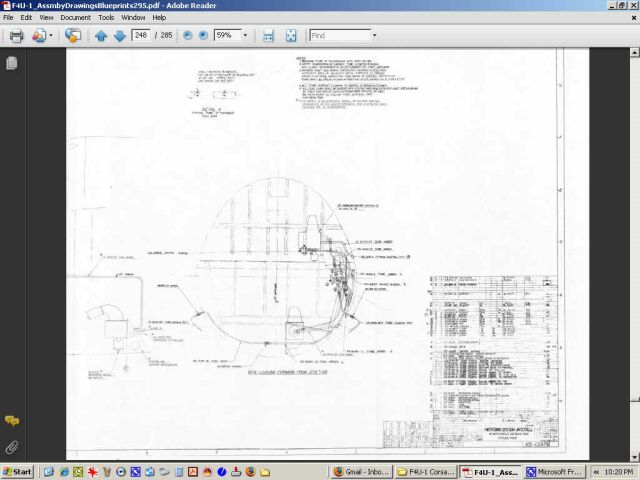Open the Find options dropdown arrow
The image size is (640, 480).
[374, 36]
